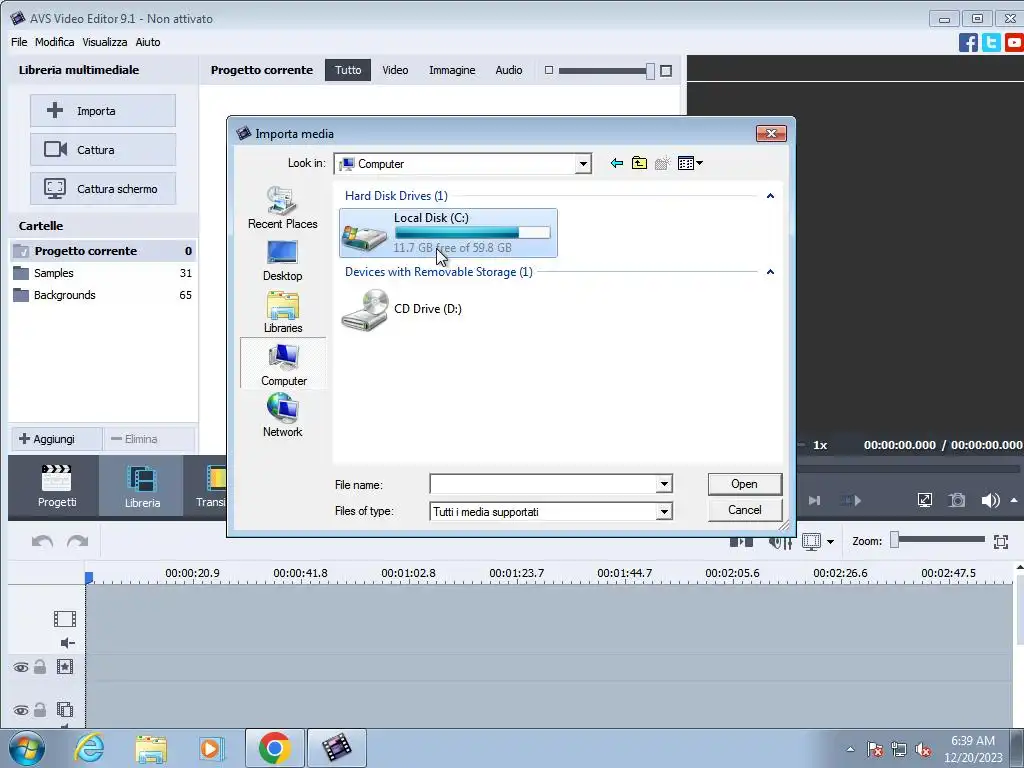Screen dimensions: 1024x768
Task: Collapse Hard Disk Drives group
Action: (770, 196)
